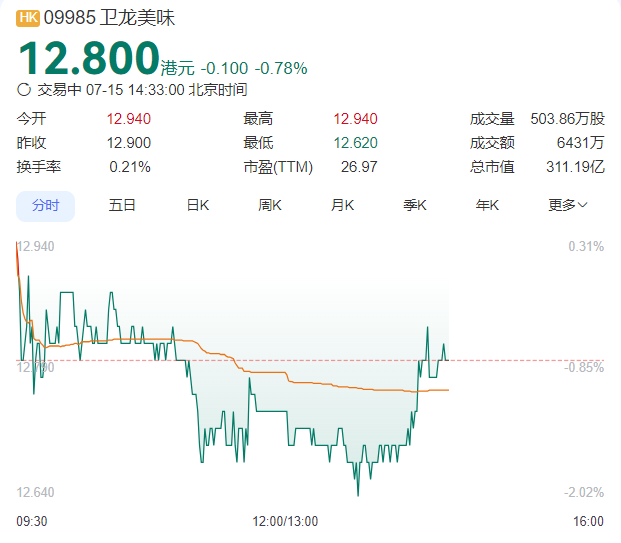Select the 分时 chart tab
The width and height of the screenshot is (621, 543).
tap(46, 206)
